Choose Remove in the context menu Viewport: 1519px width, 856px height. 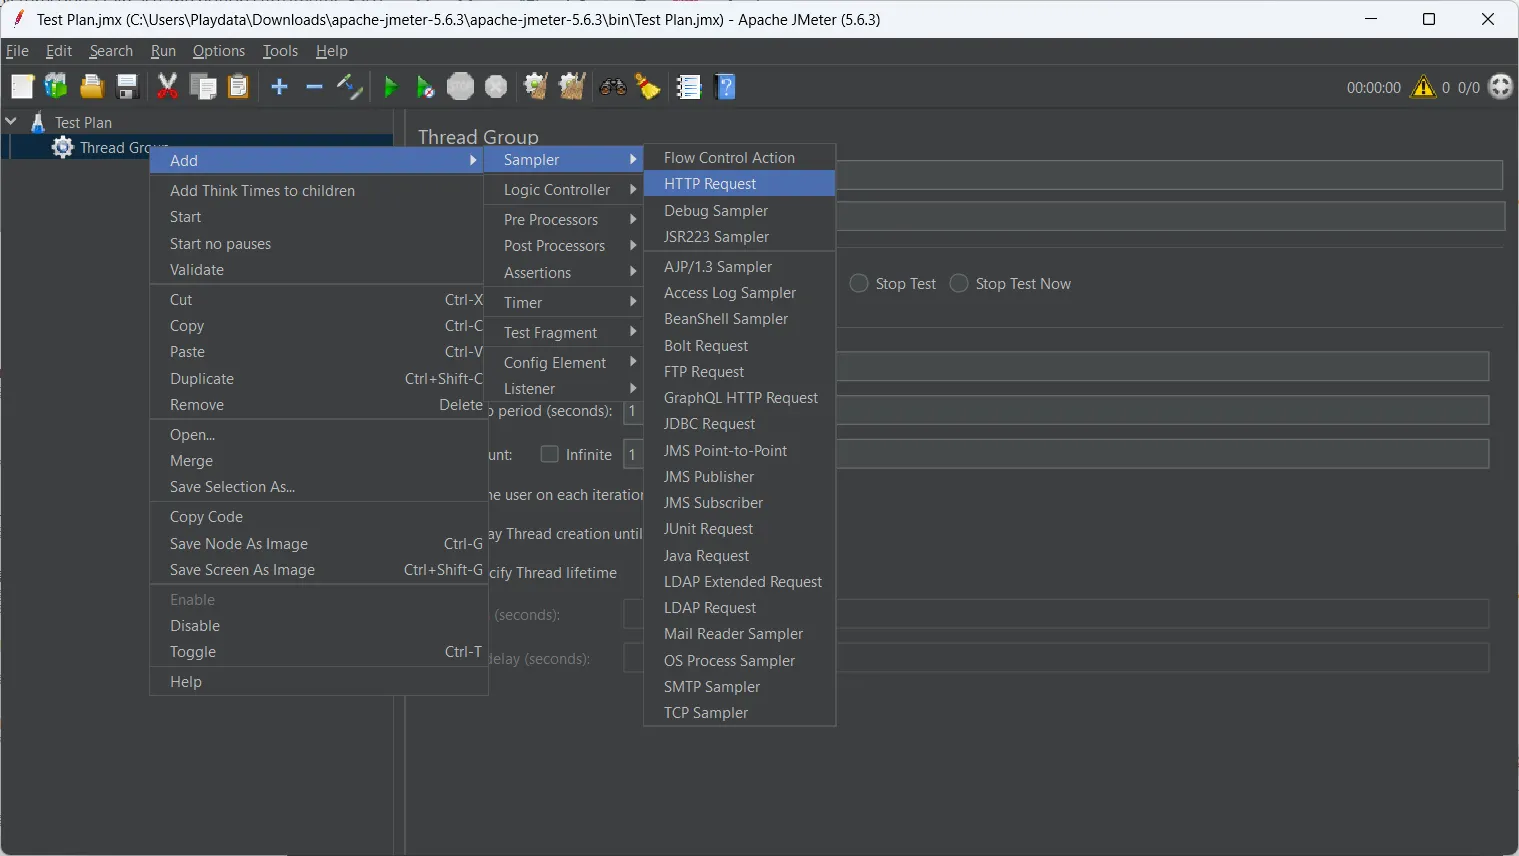pyautogui.click(x=319, y=405)
